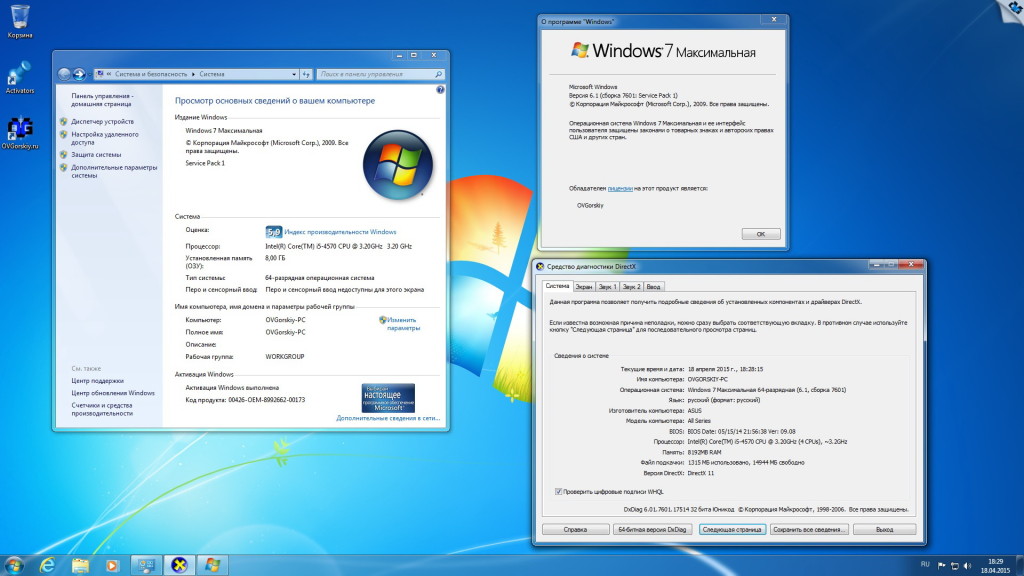Select the Экран tab in DirectX tool
Viewport: 1024px width, 576px height.
584,287
